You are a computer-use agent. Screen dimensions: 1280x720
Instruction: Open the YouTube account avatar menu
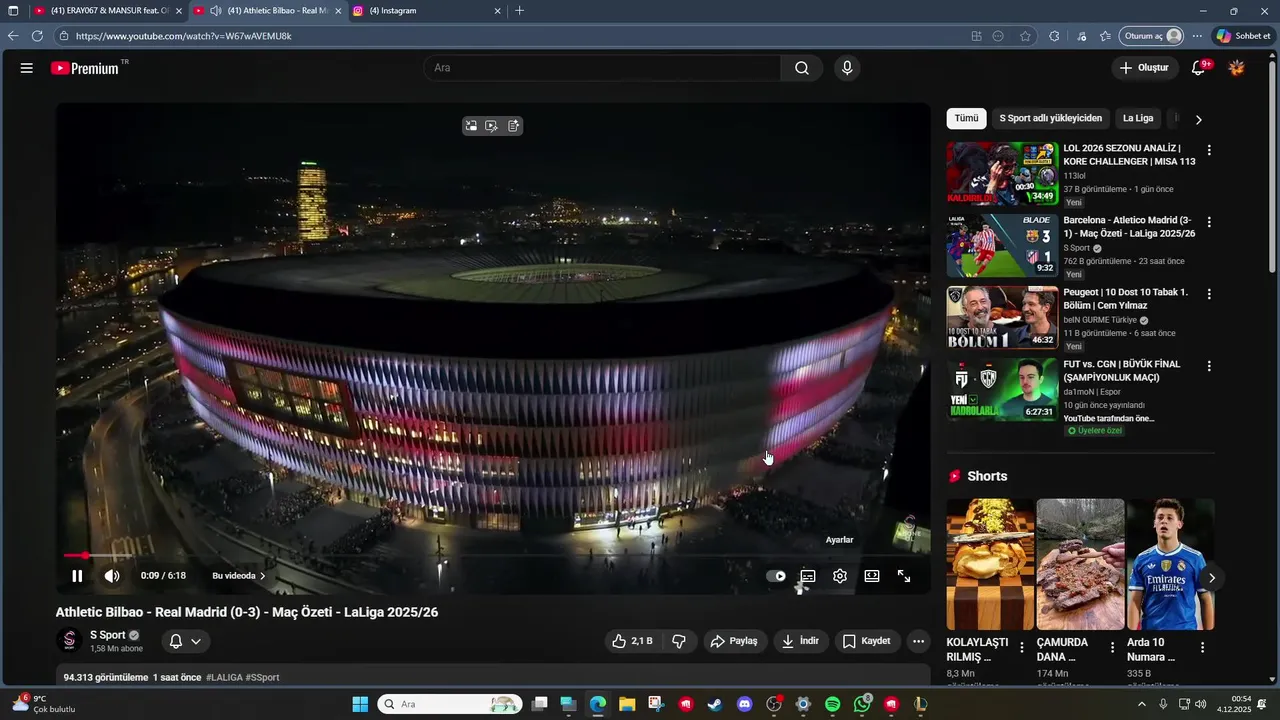tap(1237, 68)
